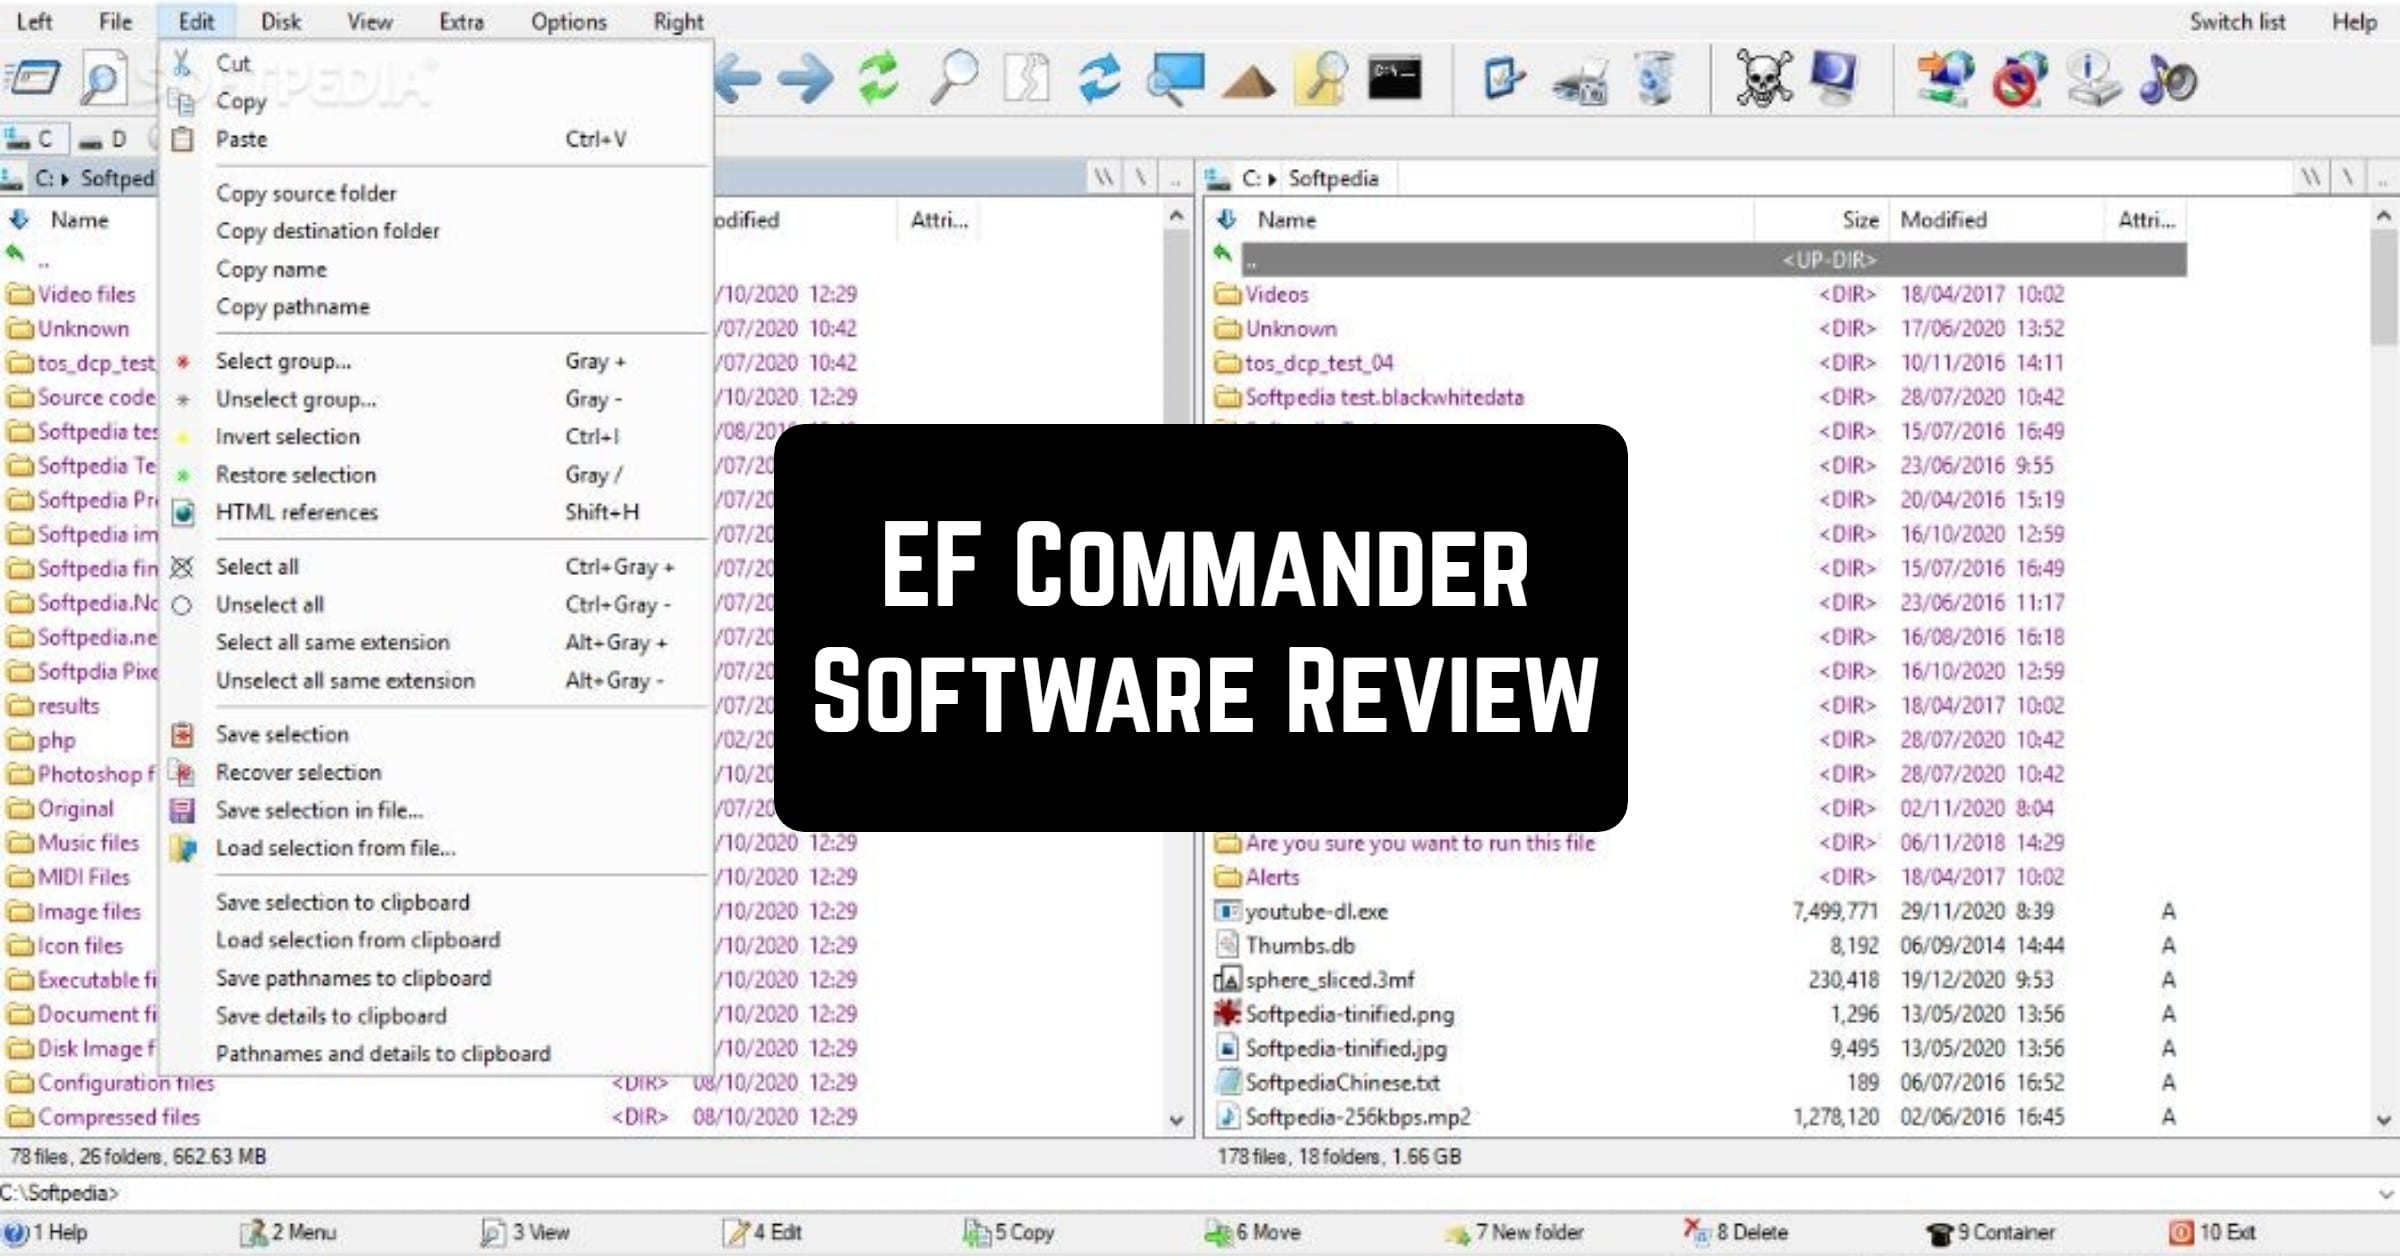Viewport: 2400px width, 1256px height.
Task: Choose Paste in the Edit menu
Action: pyautogui.click(x=436, y=139)
